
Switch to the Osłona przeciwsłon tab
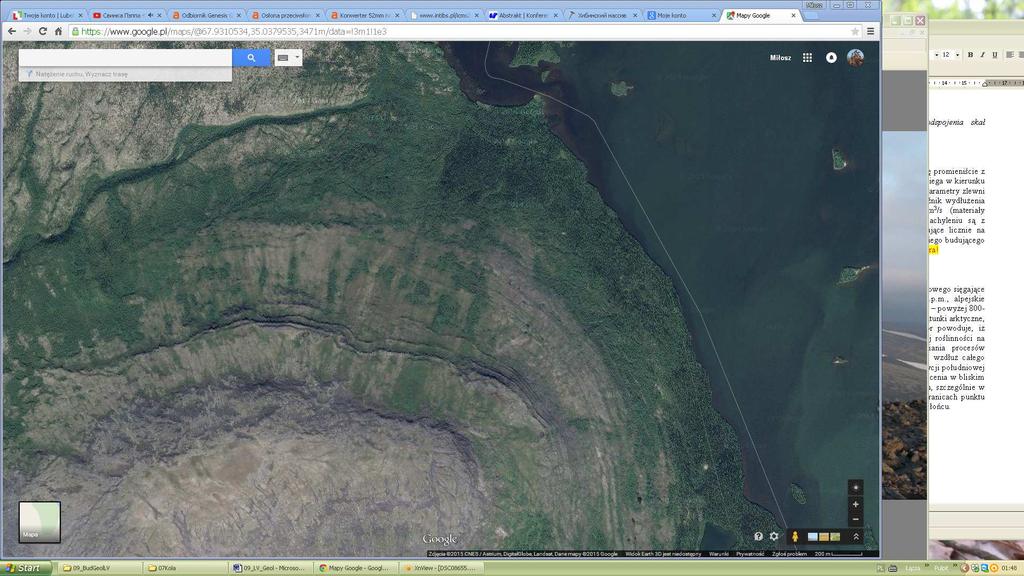pyautogui.click(x=284, y=15)
